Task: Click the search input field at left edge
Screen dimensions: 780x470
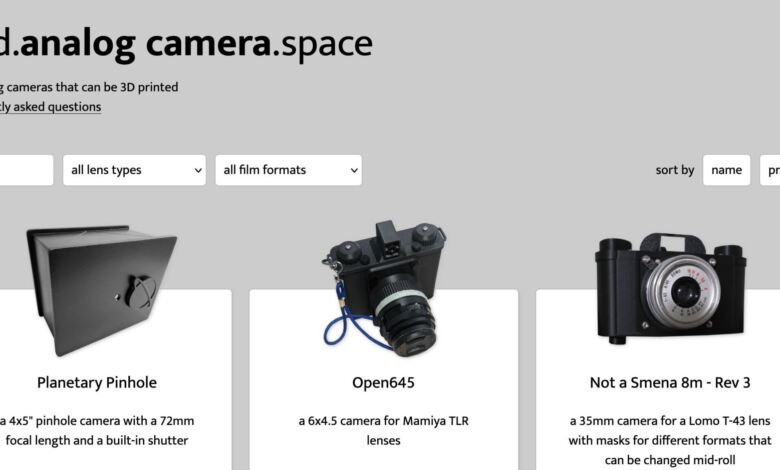Action: pyautogui.click(x=26, y=170)
